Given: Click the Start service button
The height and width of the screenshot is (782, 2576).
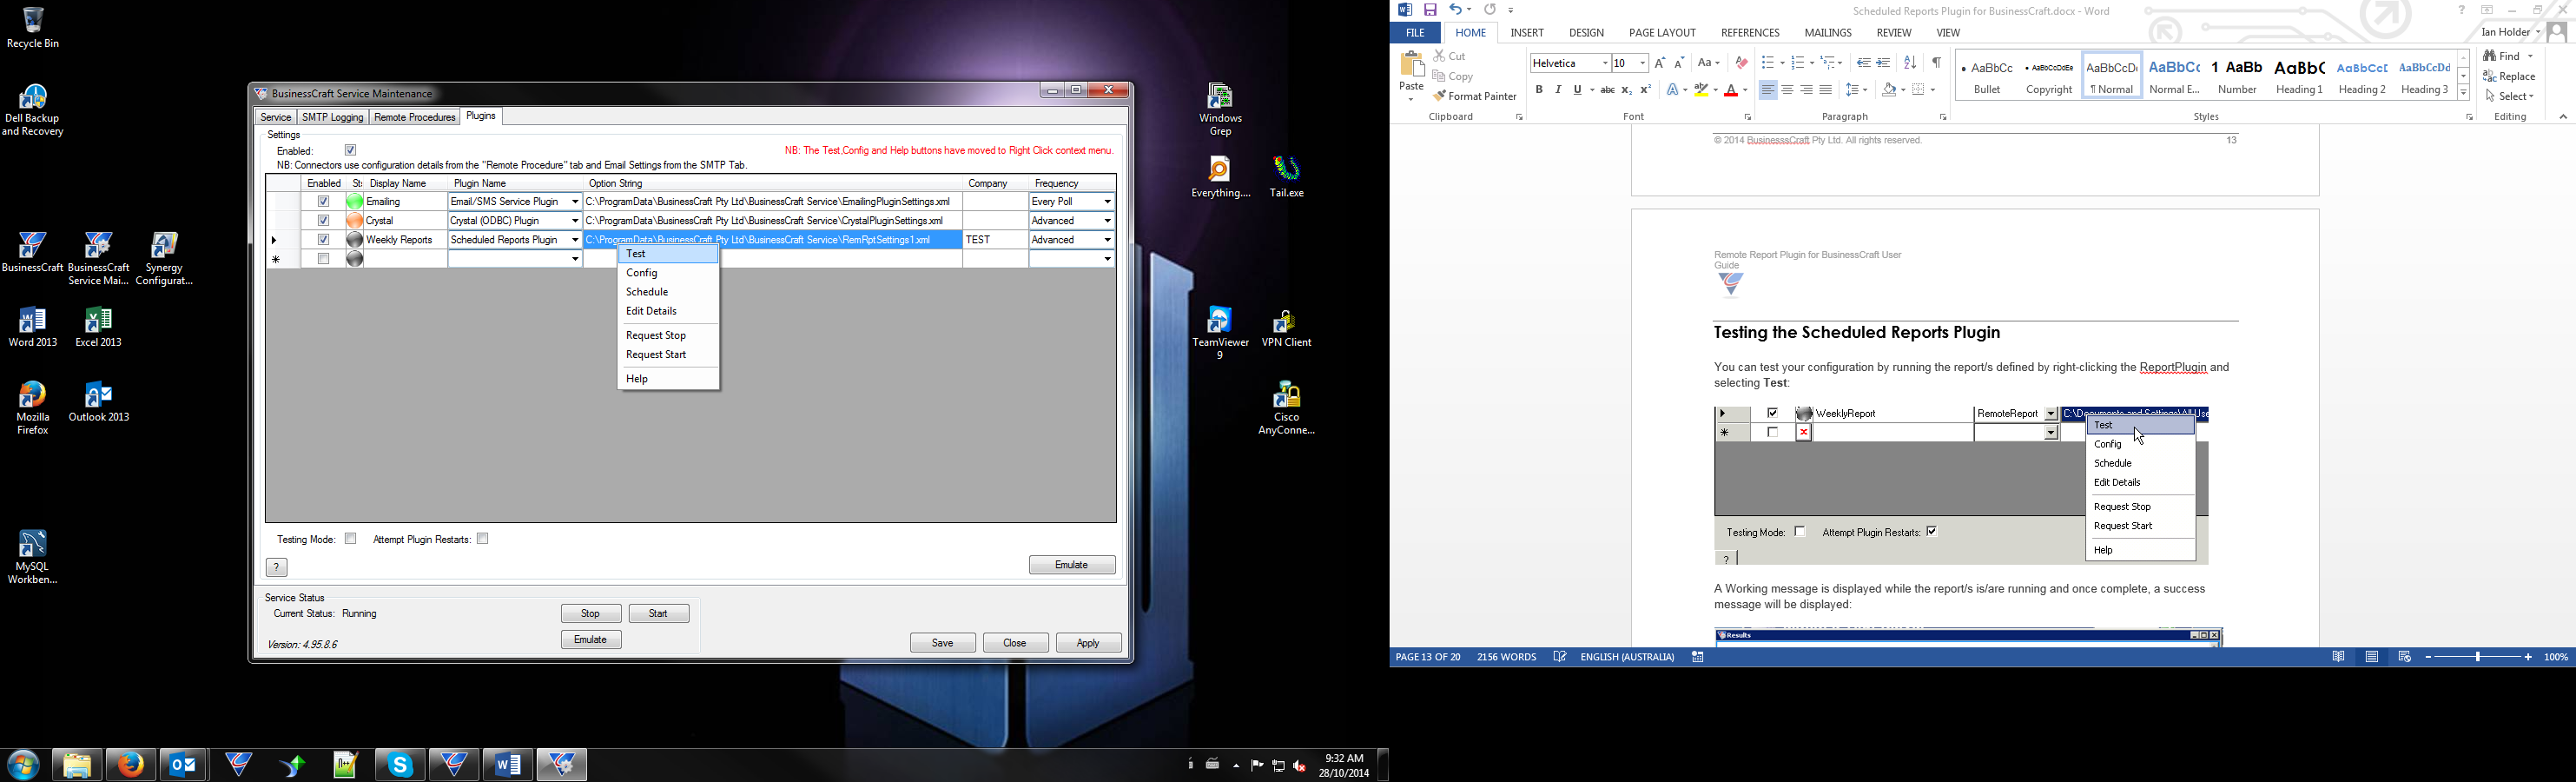Looking at the screenshot, I should [659, 614].
